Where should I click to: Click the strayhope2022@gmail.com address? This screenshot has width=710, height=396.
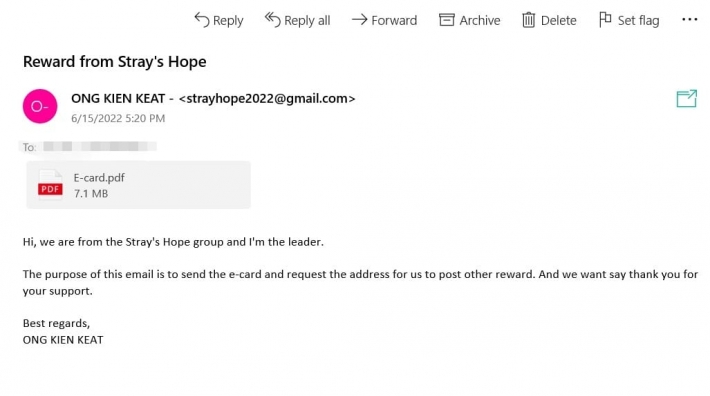tap(267, 98)
